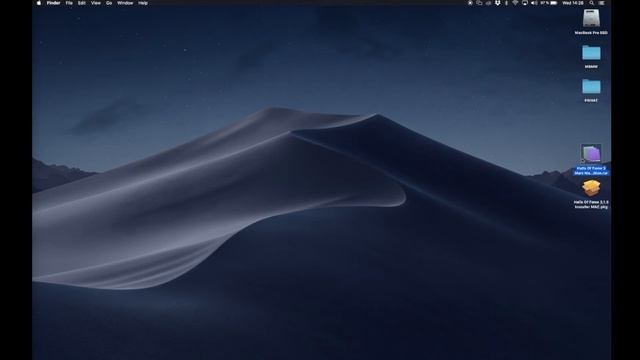Click the PRIVAT folder name label
The height and width of the screenshot is (360, 640).
(591, 100)
